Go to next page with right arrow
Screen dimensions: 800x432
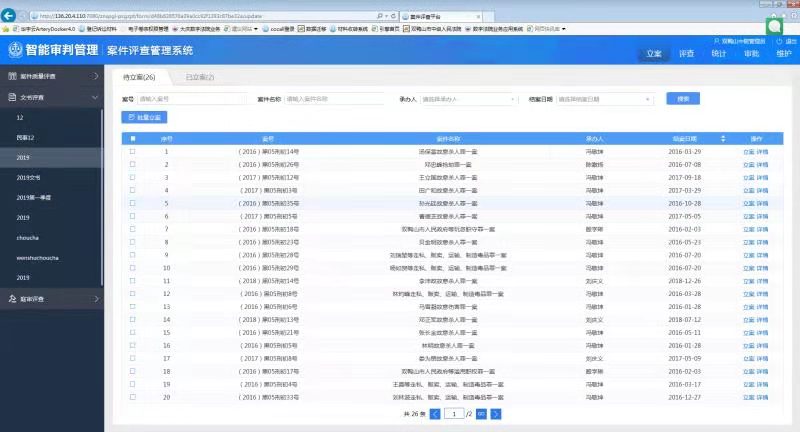(496, 413)
